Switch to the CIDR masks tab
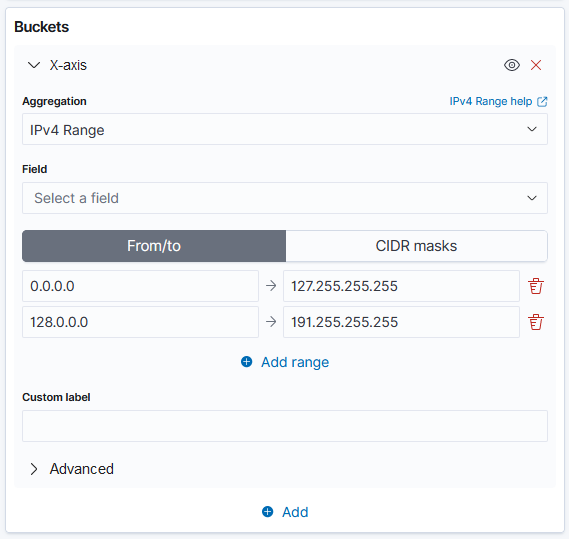This screenshot has height=539, width=569. click(x=417, y=246)
